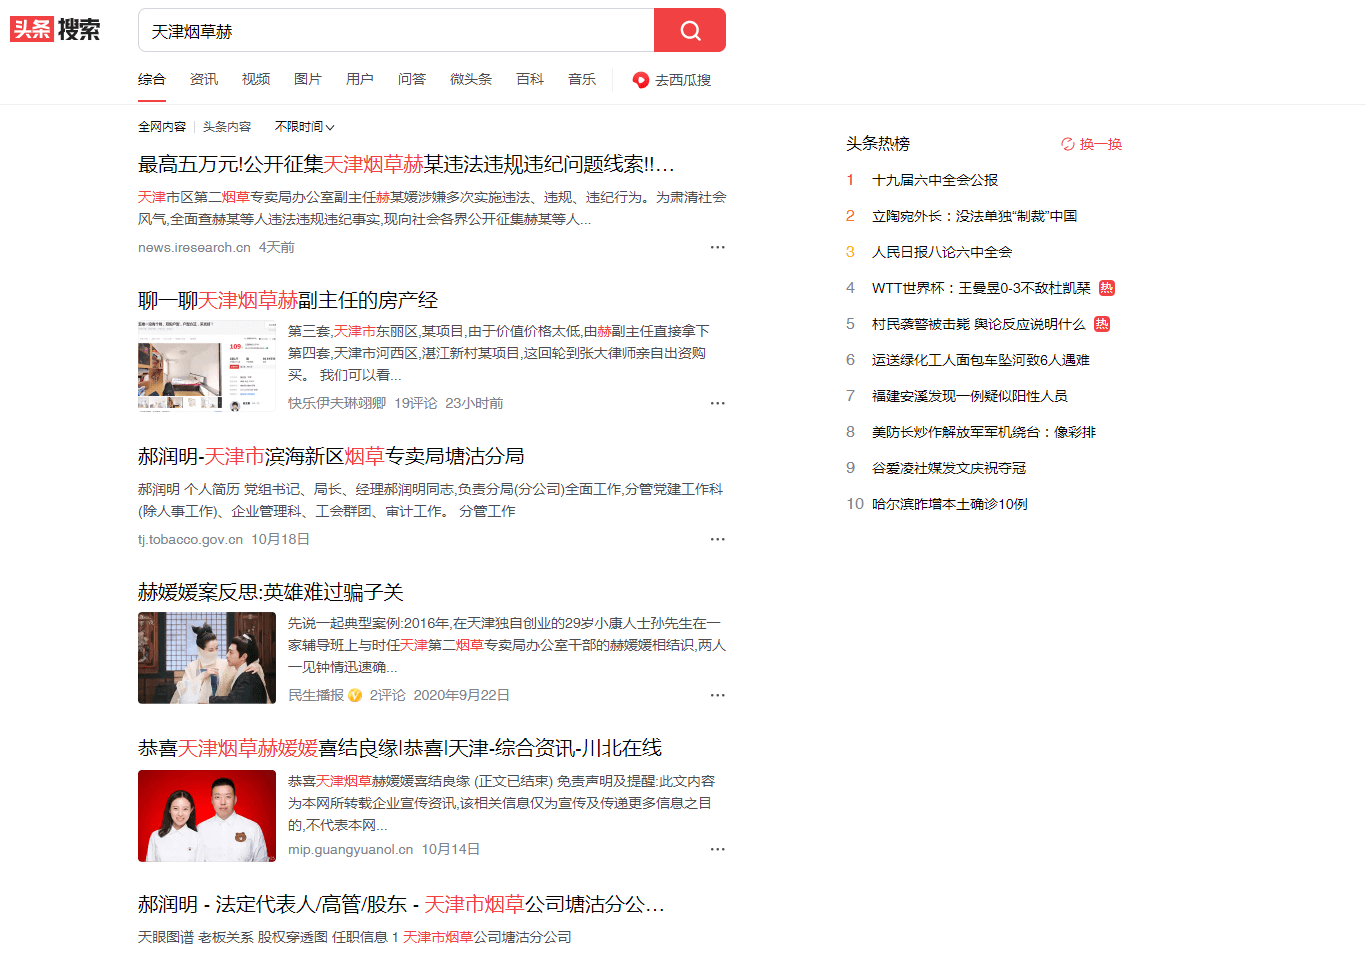
Task: Open hot topic 美防长炒作解放军军机绕台：像彩排
Action: tap(984, 432)
